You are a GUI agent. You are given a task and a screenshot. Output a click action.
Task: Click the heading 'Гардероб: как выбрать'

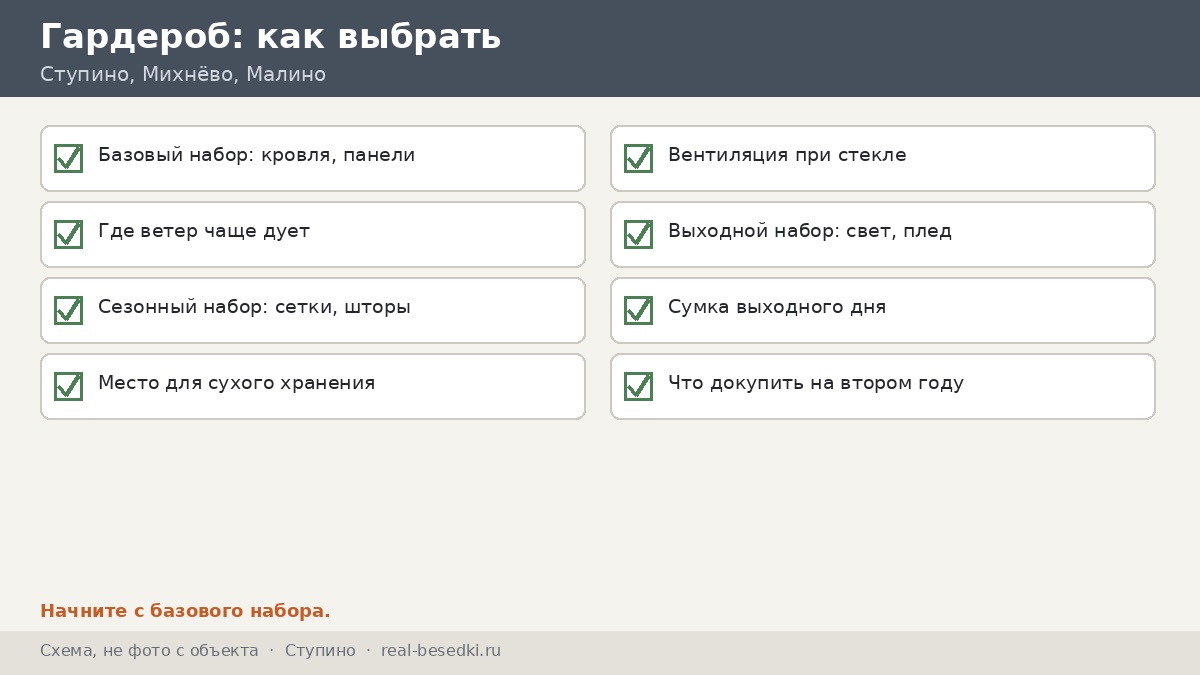pyautogui.click(x=270, y=36)
